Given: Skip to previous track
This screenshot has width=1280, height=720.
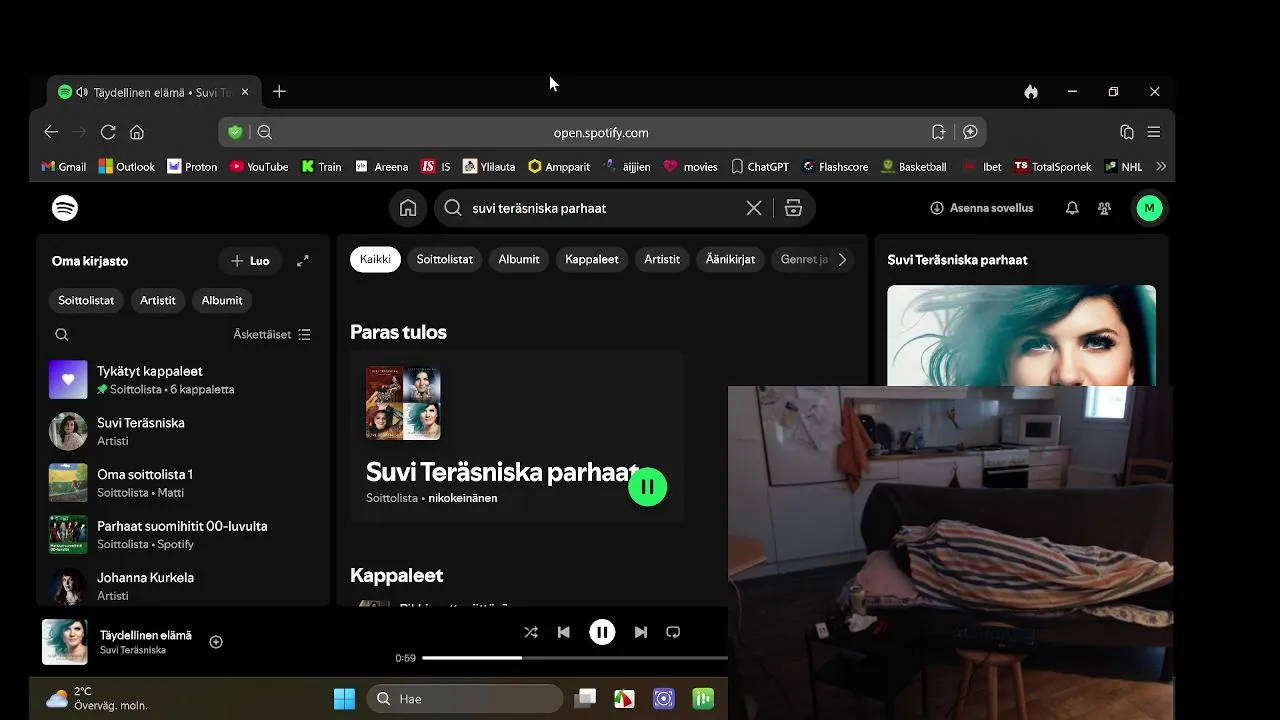Looking at the screenshot, I should pyautogui.click(x=564, y=632).
